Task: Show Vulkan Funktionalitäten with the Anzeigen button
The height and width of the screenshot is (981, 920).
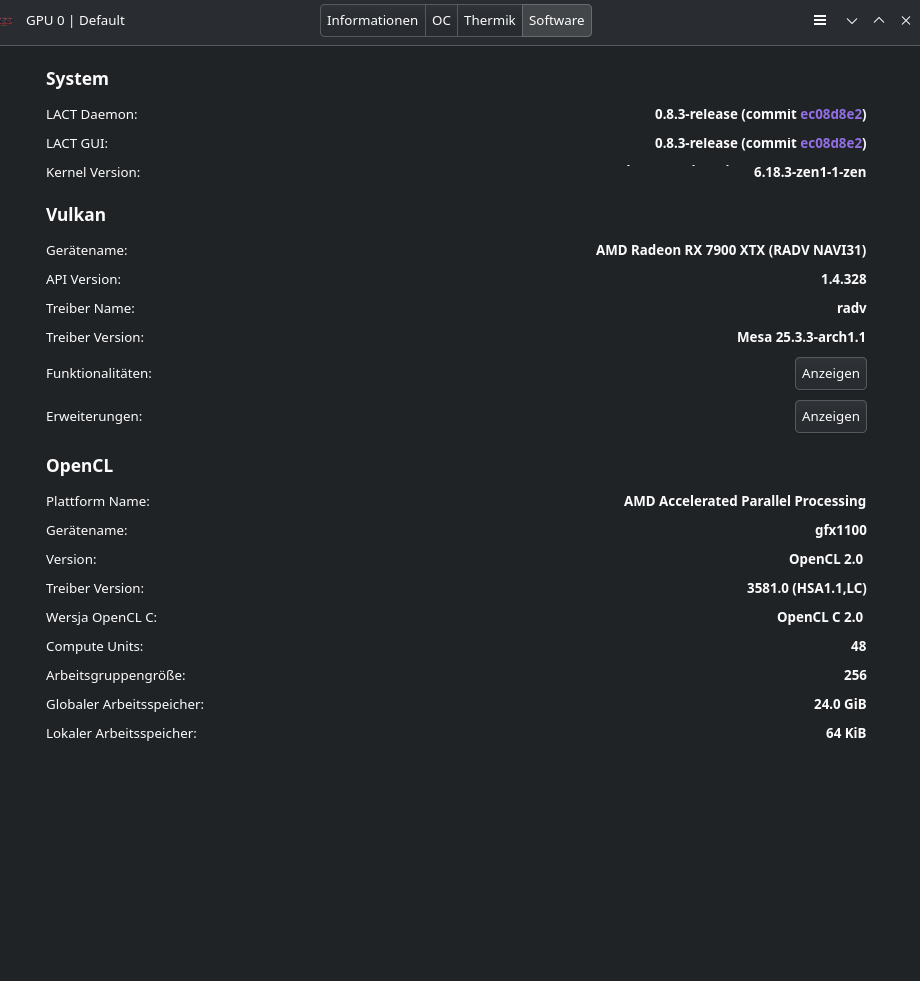Action: click(x=830, y=373)
